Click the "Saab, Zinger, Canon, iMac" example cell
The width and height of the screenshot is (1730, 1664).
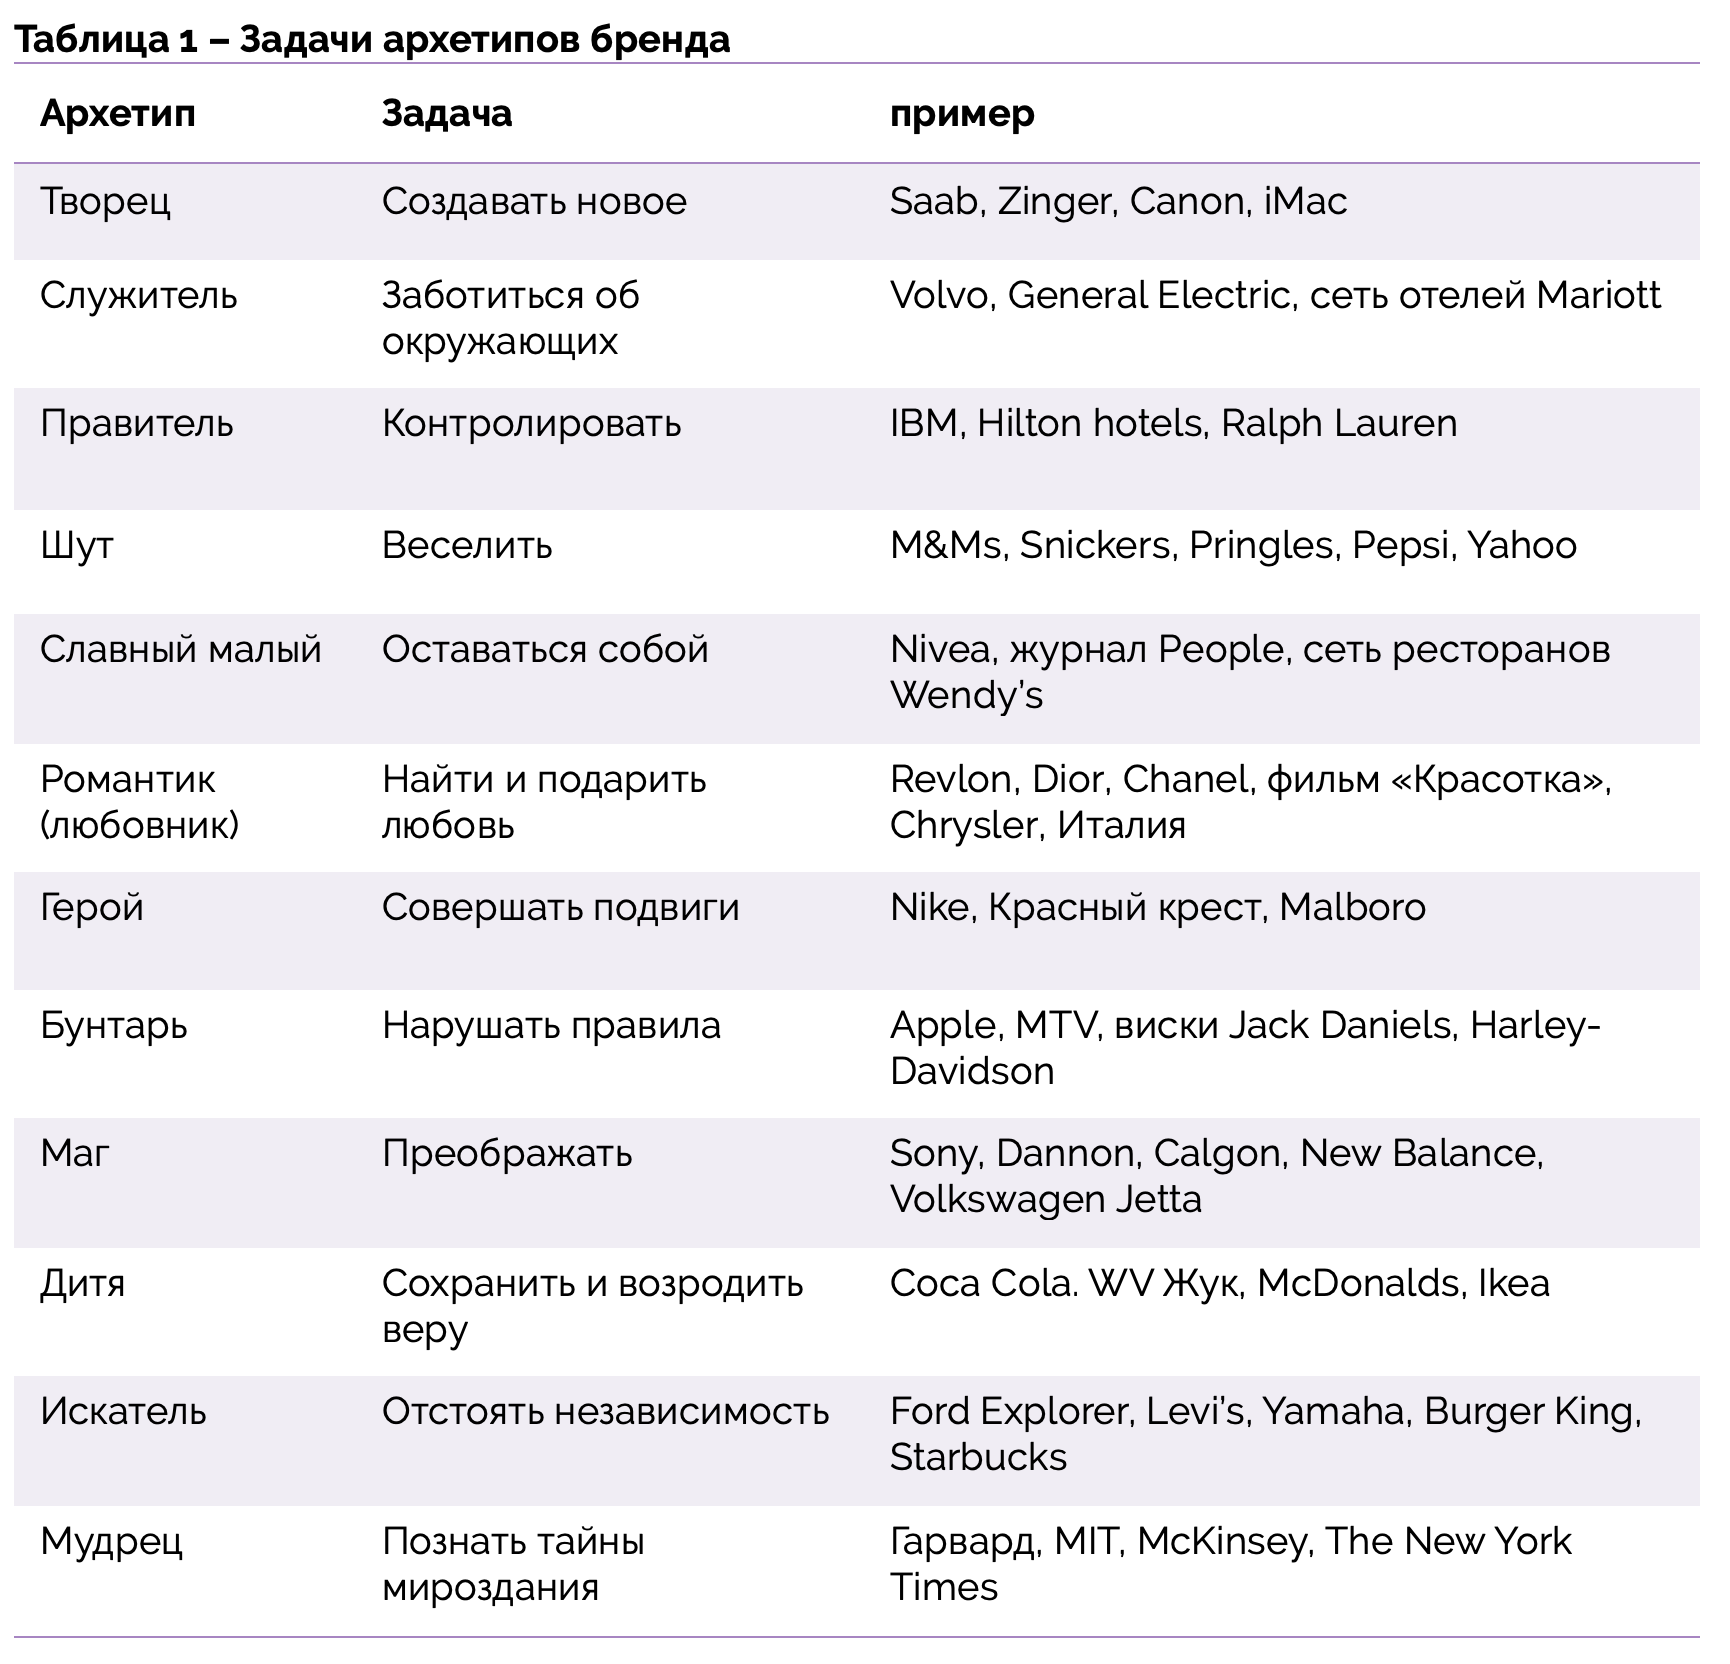pyautogui.click(x=1118, y=202)
